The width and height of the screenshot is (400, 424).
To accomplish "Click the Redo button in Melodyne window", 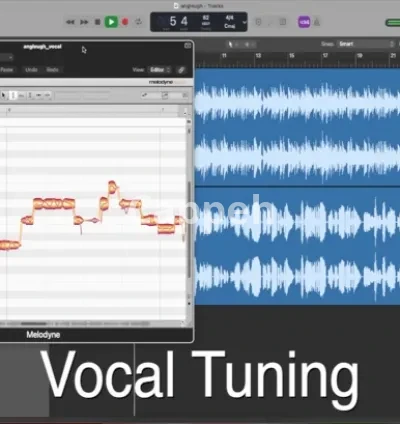I will [52, 70].
